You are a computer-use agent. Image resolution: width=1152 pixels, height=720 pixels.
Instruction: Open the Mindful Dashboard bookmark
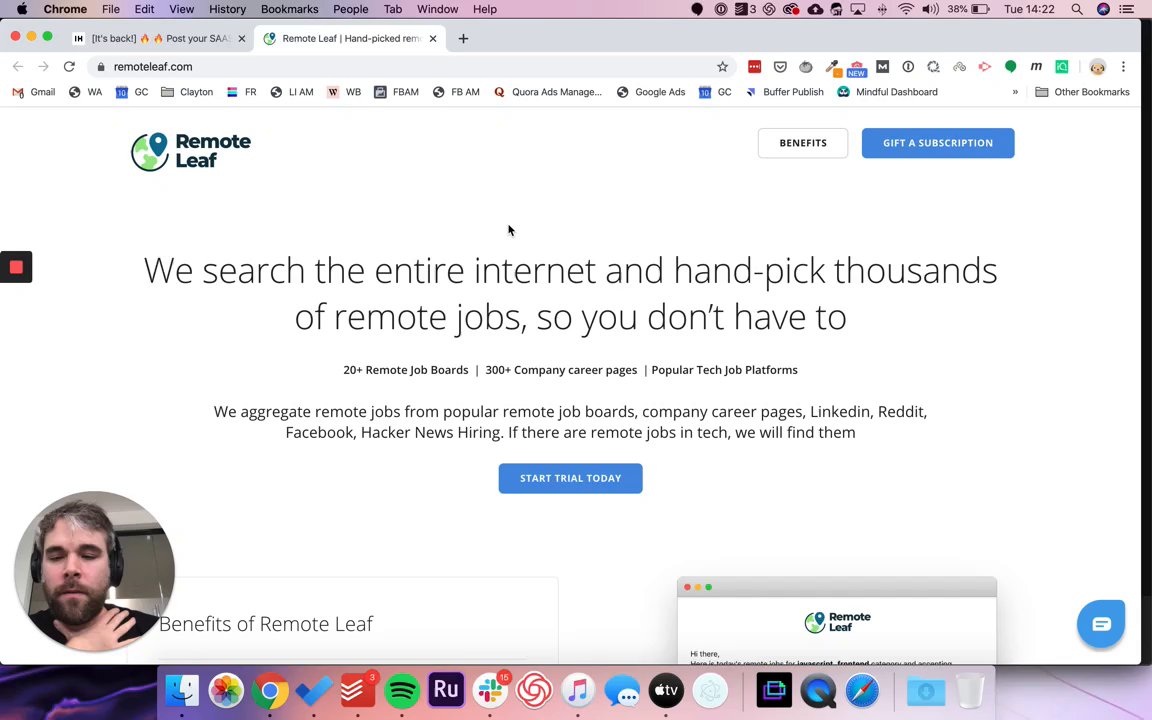pyautogui.click(x=888, y=93)
